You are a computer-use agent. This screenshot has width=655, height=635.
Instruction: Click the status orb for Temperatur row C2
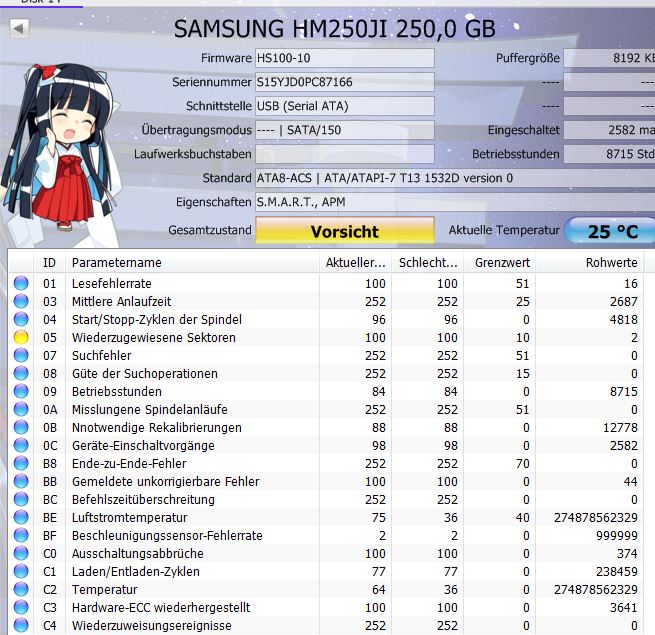pyautogui.click(x=21, y=589)
